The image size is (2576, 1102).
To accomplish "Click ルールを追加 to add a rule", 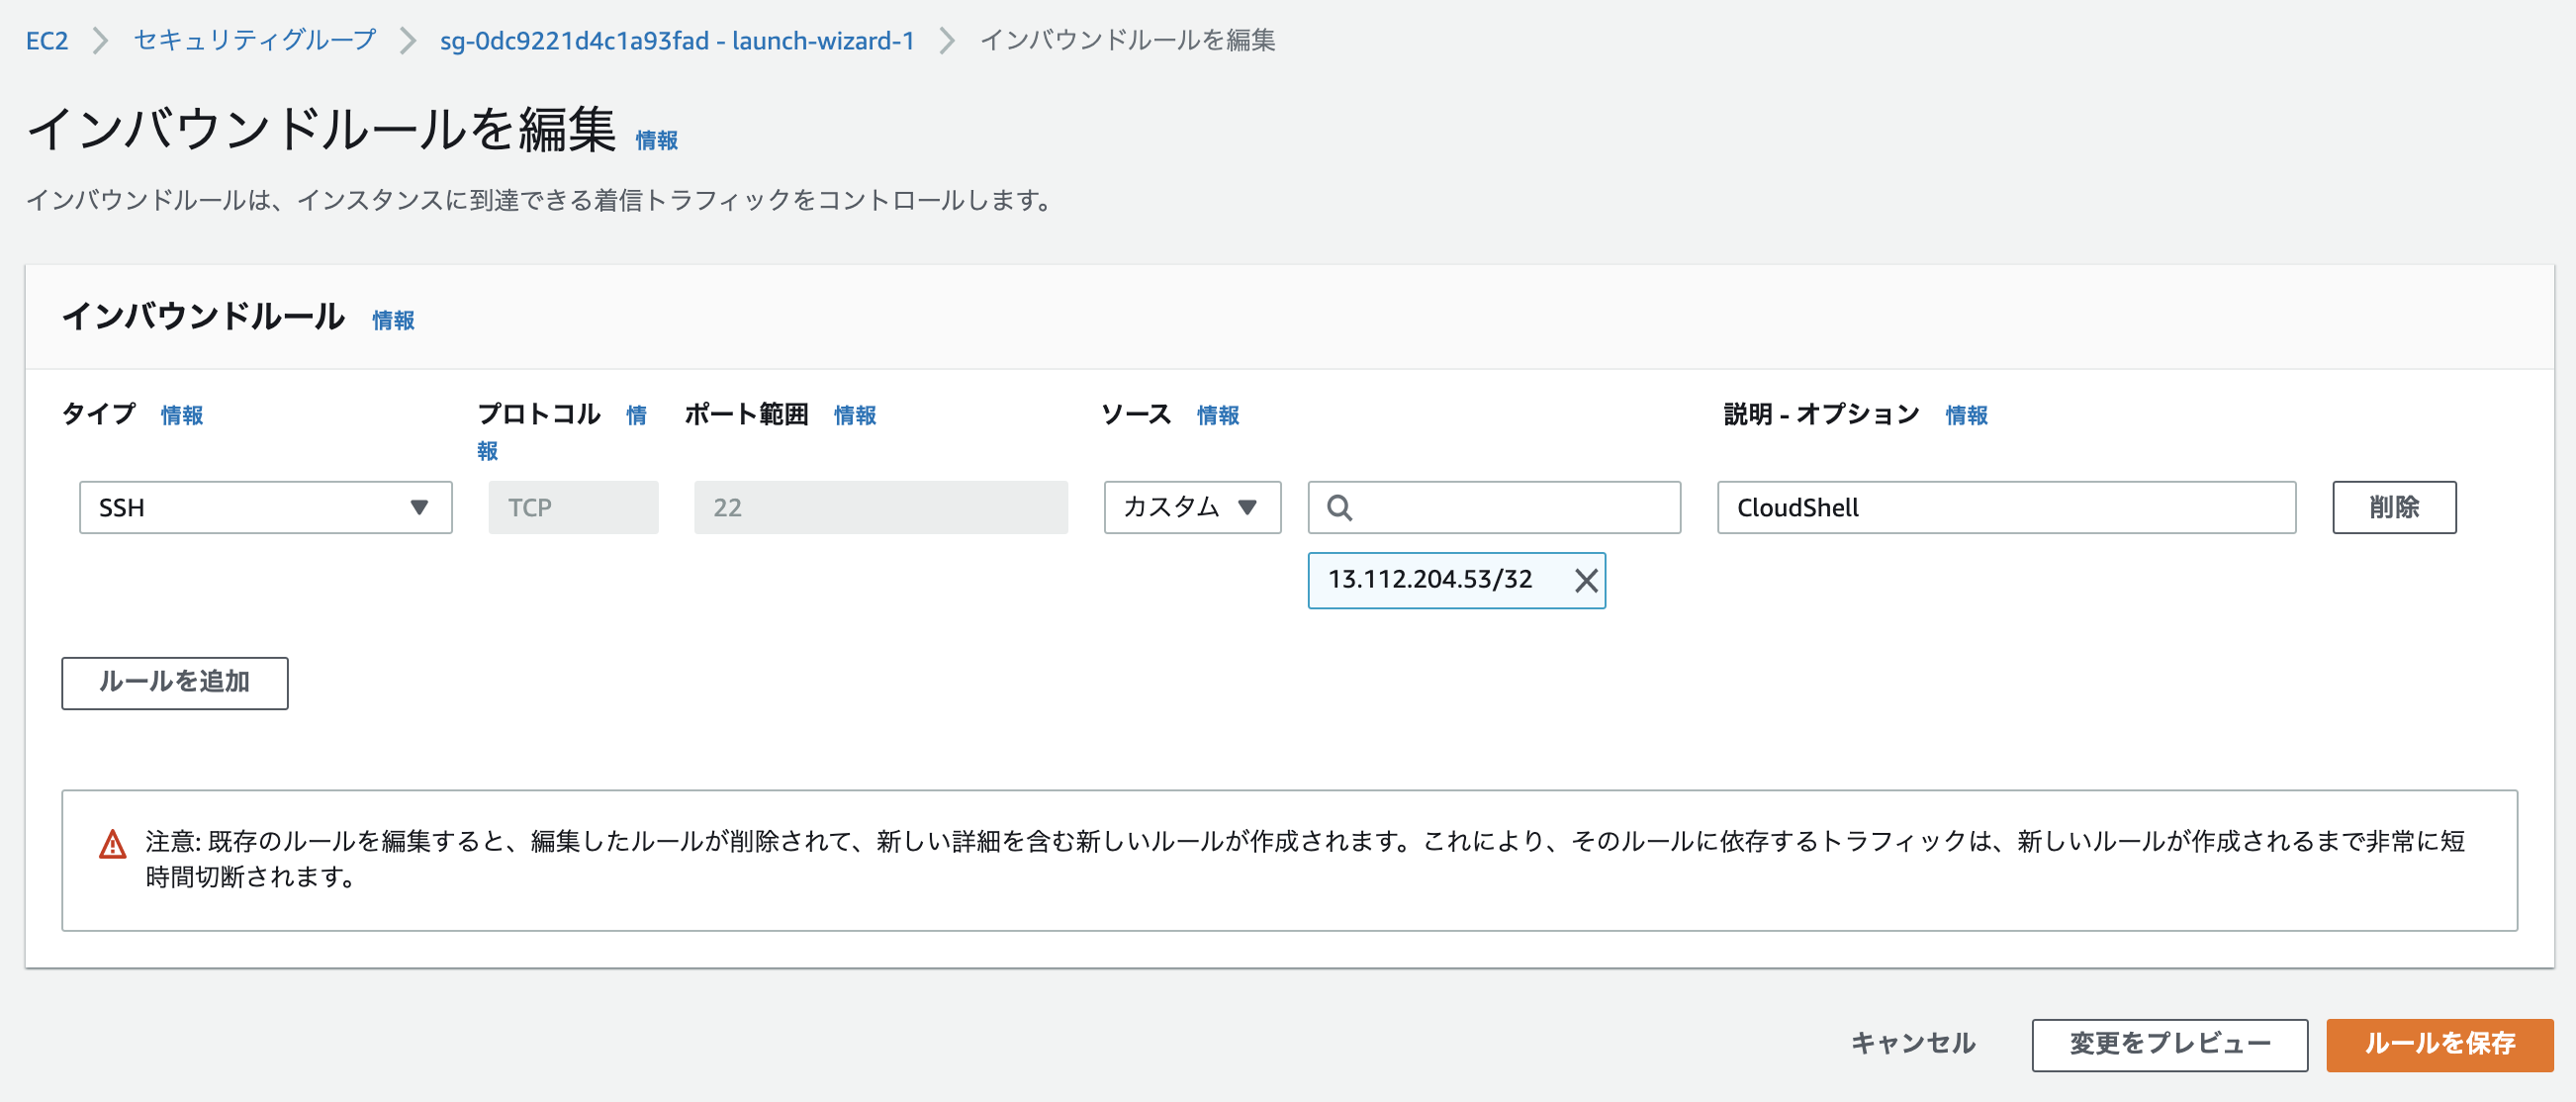I will coord(174,683).
